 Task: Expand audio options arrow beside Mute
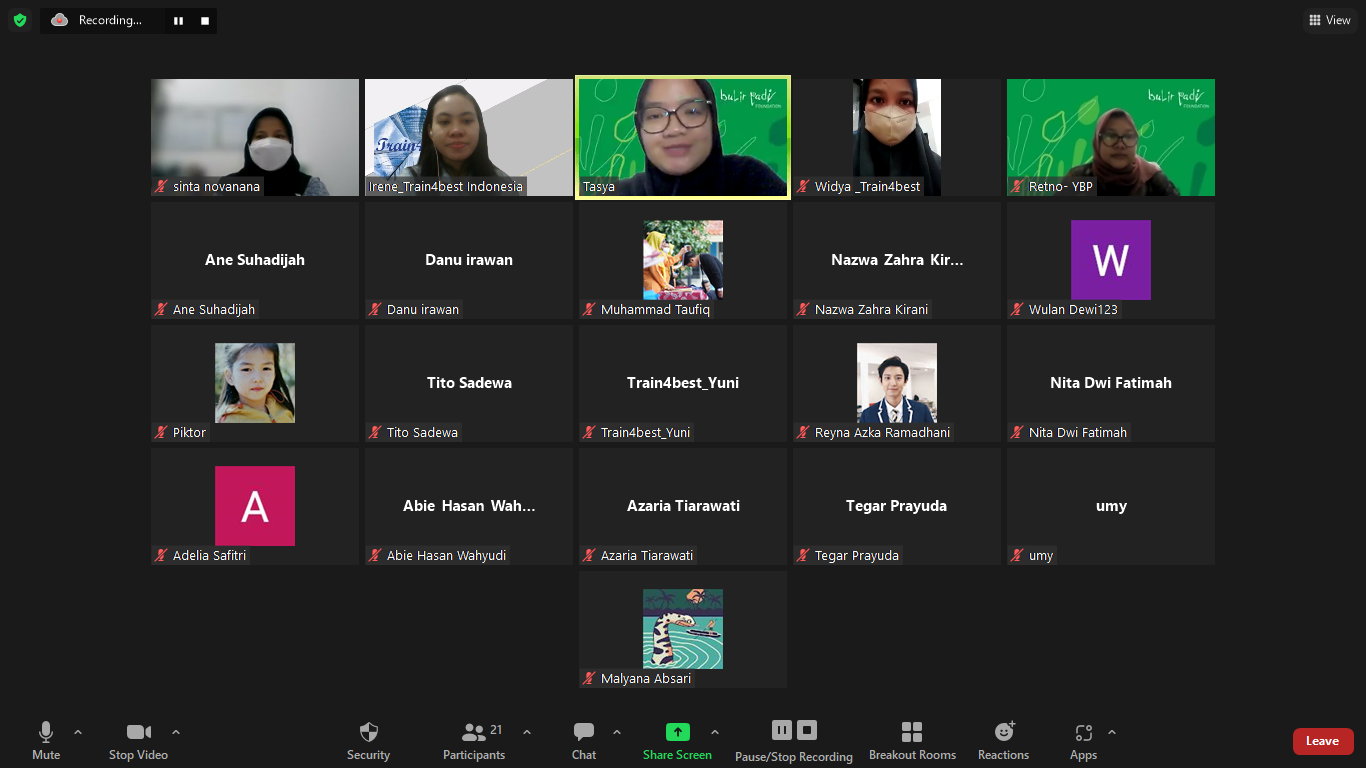[x=78, y=732]
